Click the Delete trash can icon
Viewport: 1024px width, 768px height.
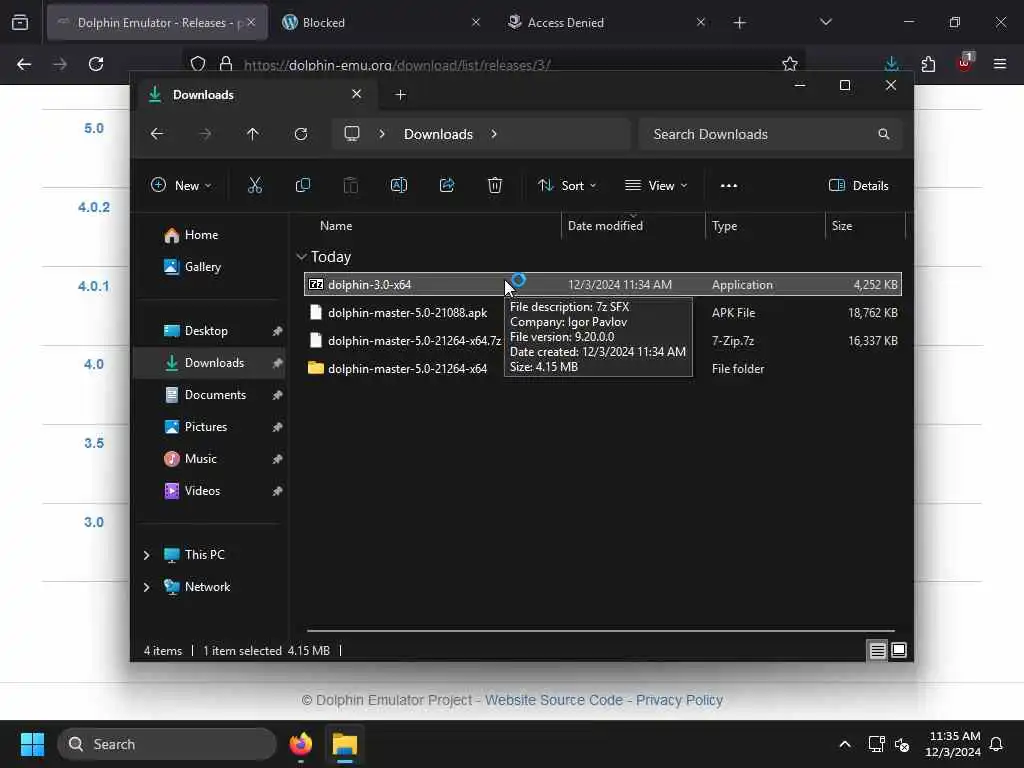point(495,185)
